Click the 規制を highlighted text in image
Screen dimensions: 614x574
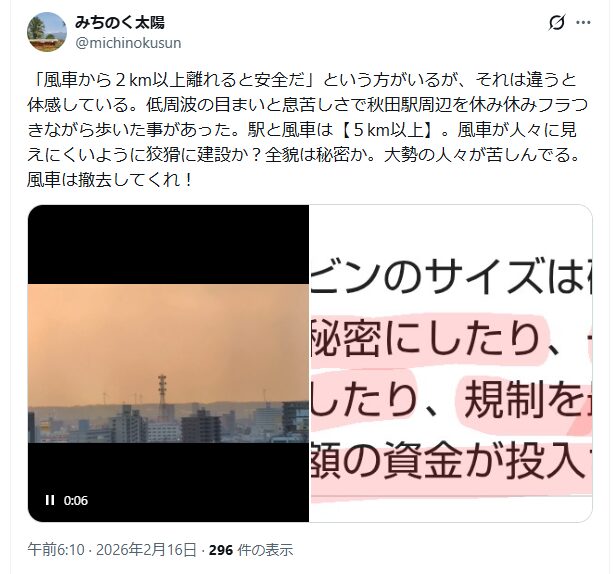click(527, 399)
